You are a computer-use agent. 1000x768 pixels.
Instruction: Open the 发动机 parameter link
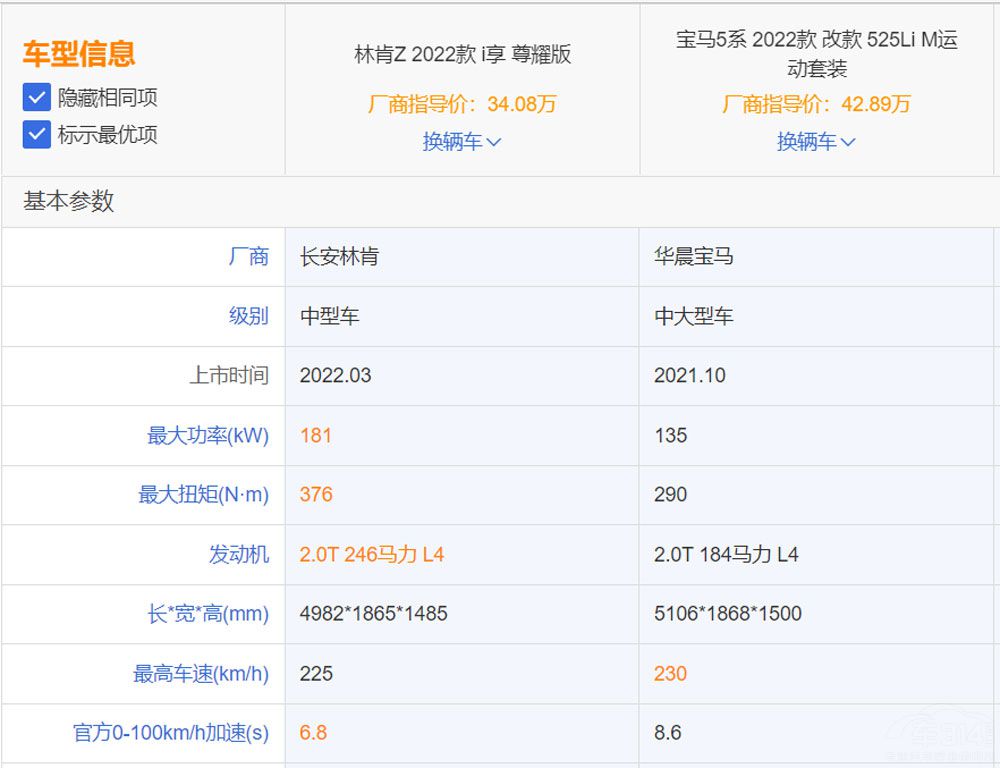tap(240, 554)
